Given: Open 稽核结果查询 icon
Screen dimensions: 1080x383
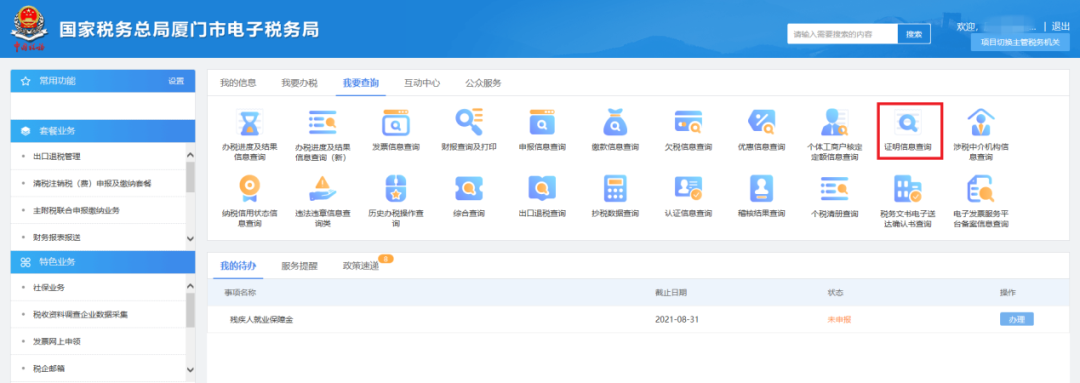Looking at the screenshot, I should pos(762,188).
